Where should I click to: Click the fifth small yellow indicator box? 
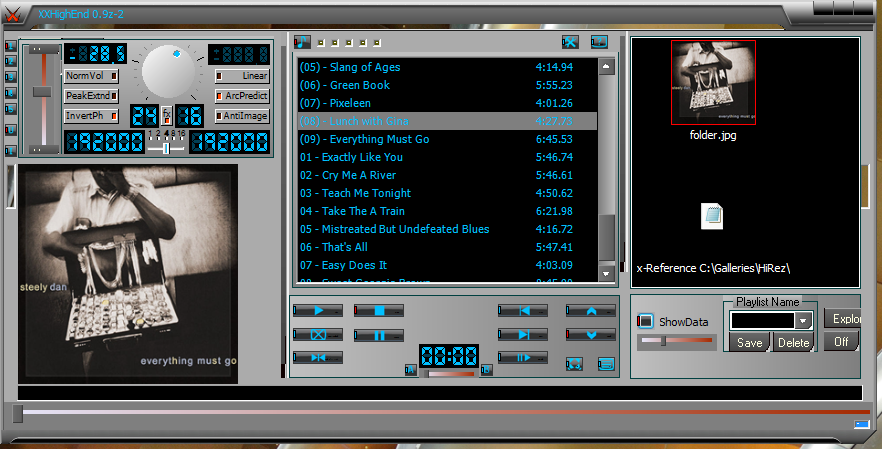click(377, 43)
